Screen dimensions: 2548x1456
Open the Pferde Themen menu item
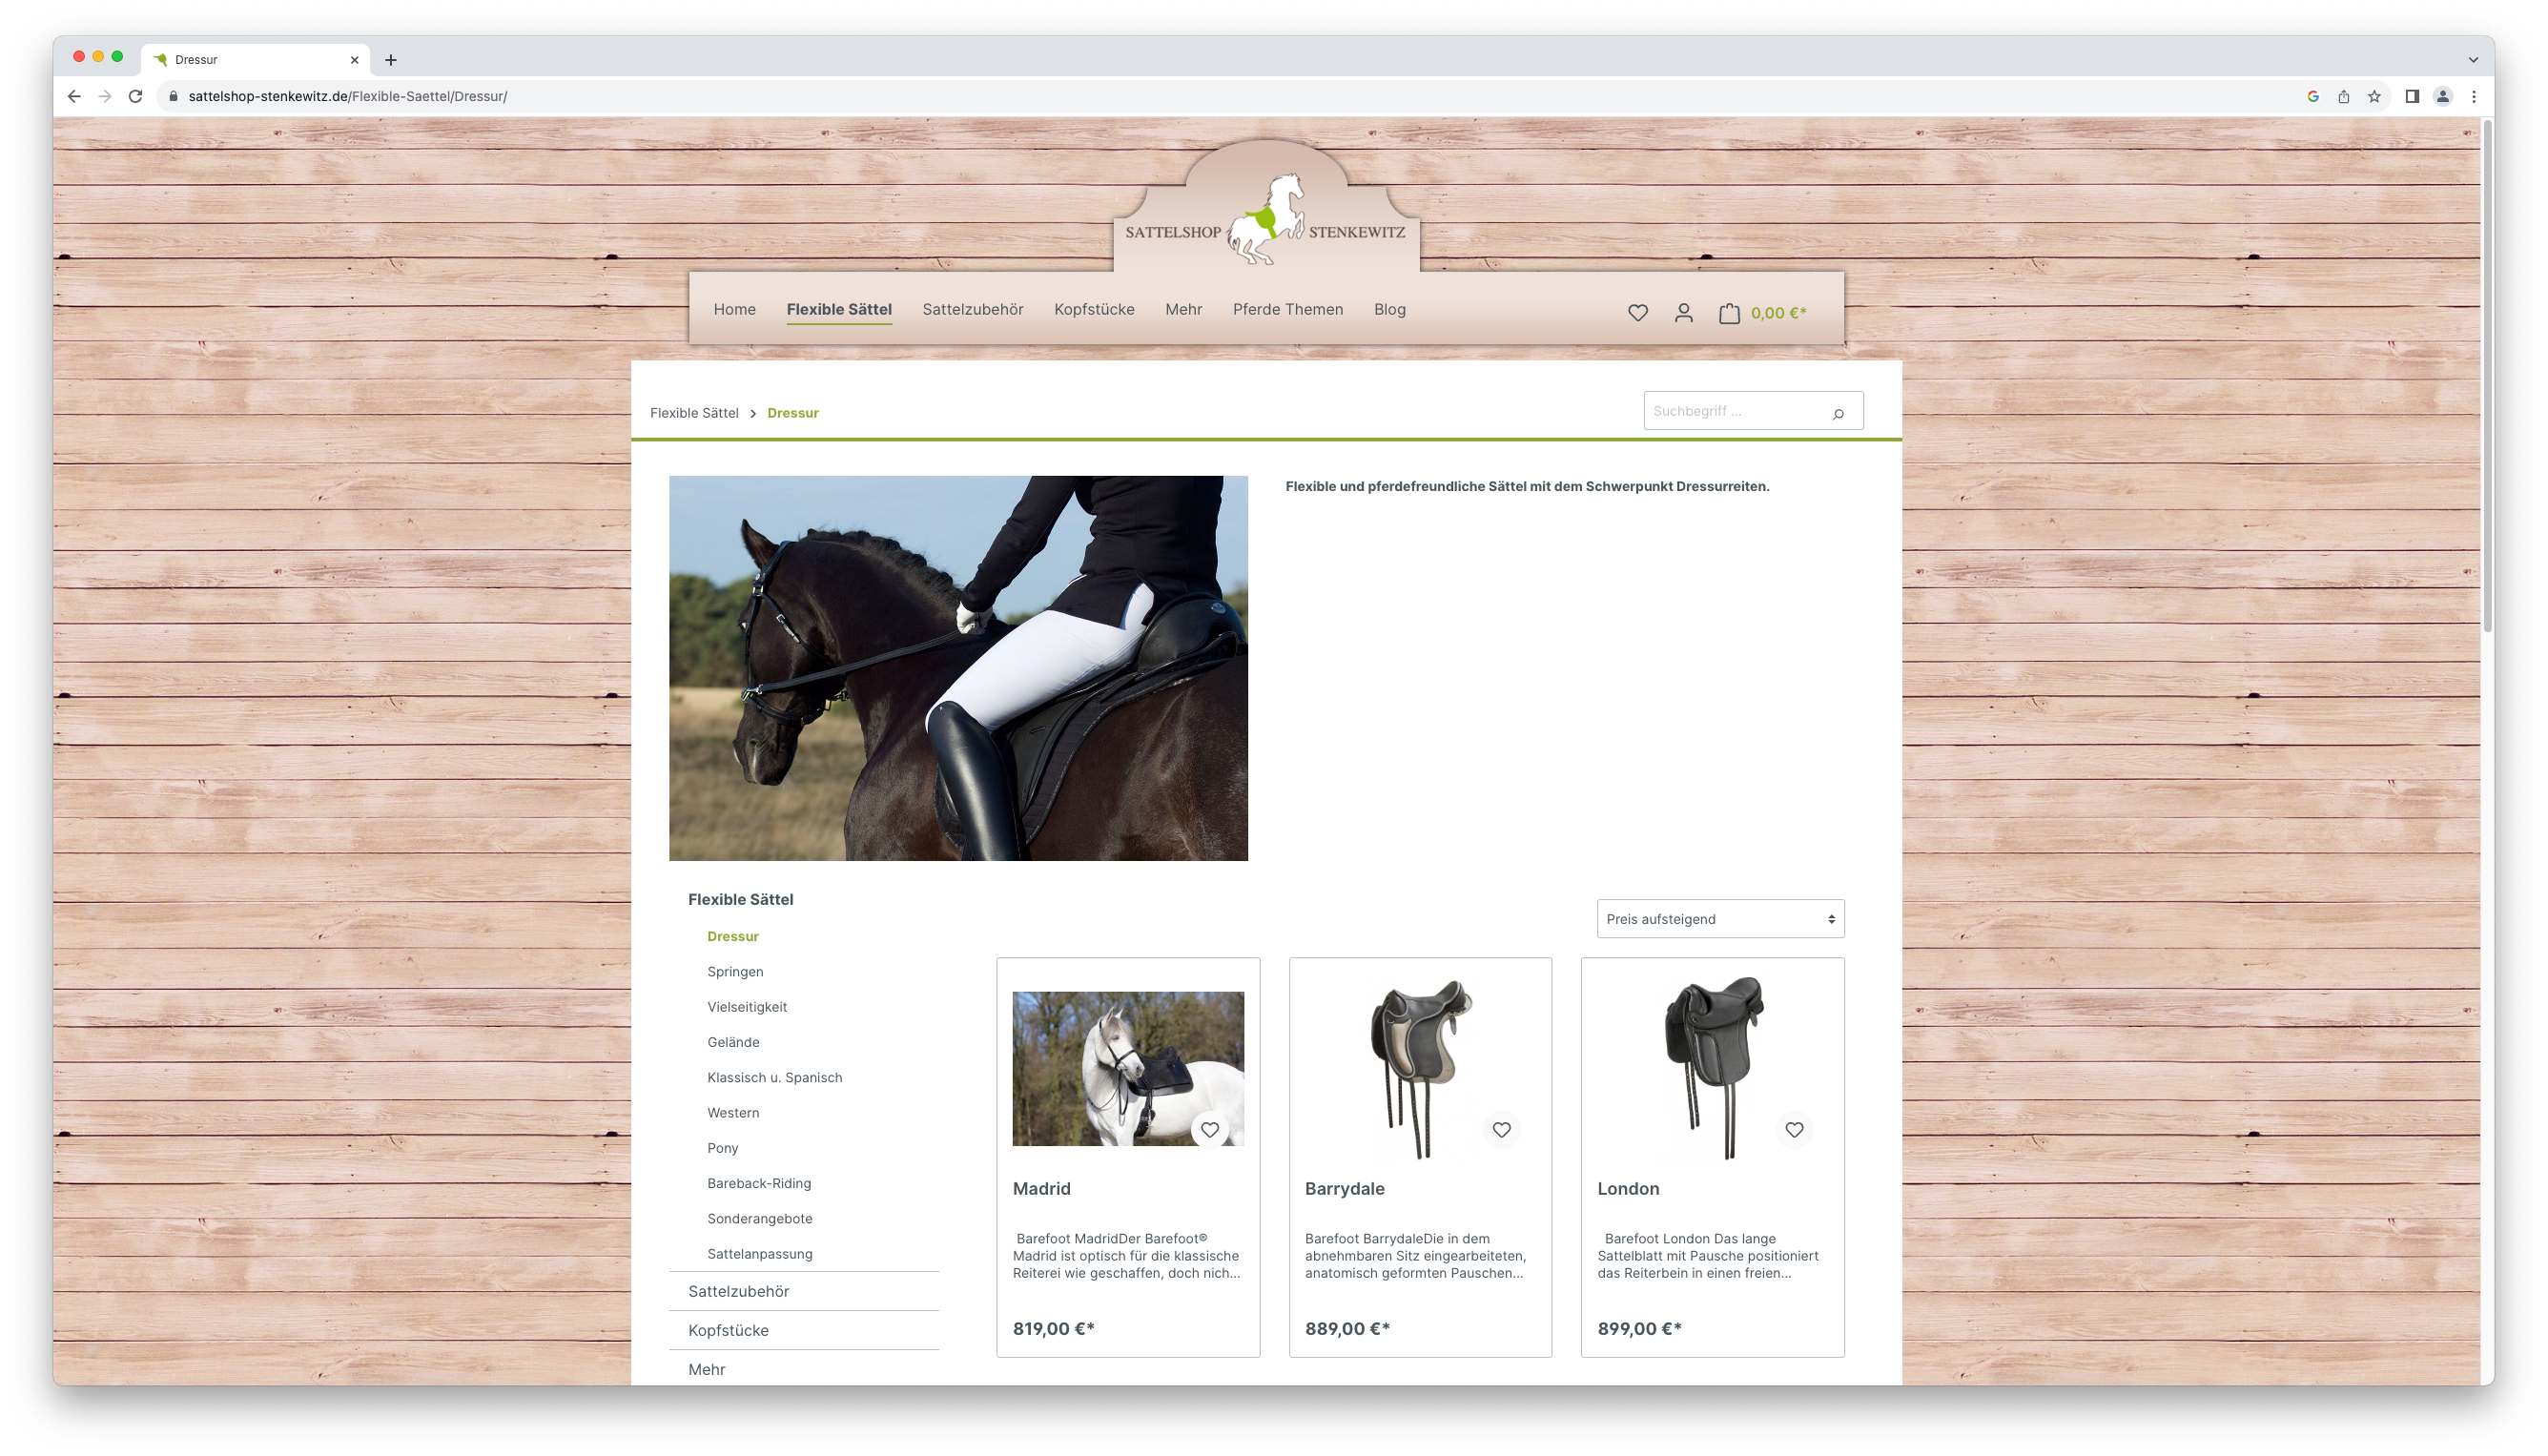click(1287, 310)
